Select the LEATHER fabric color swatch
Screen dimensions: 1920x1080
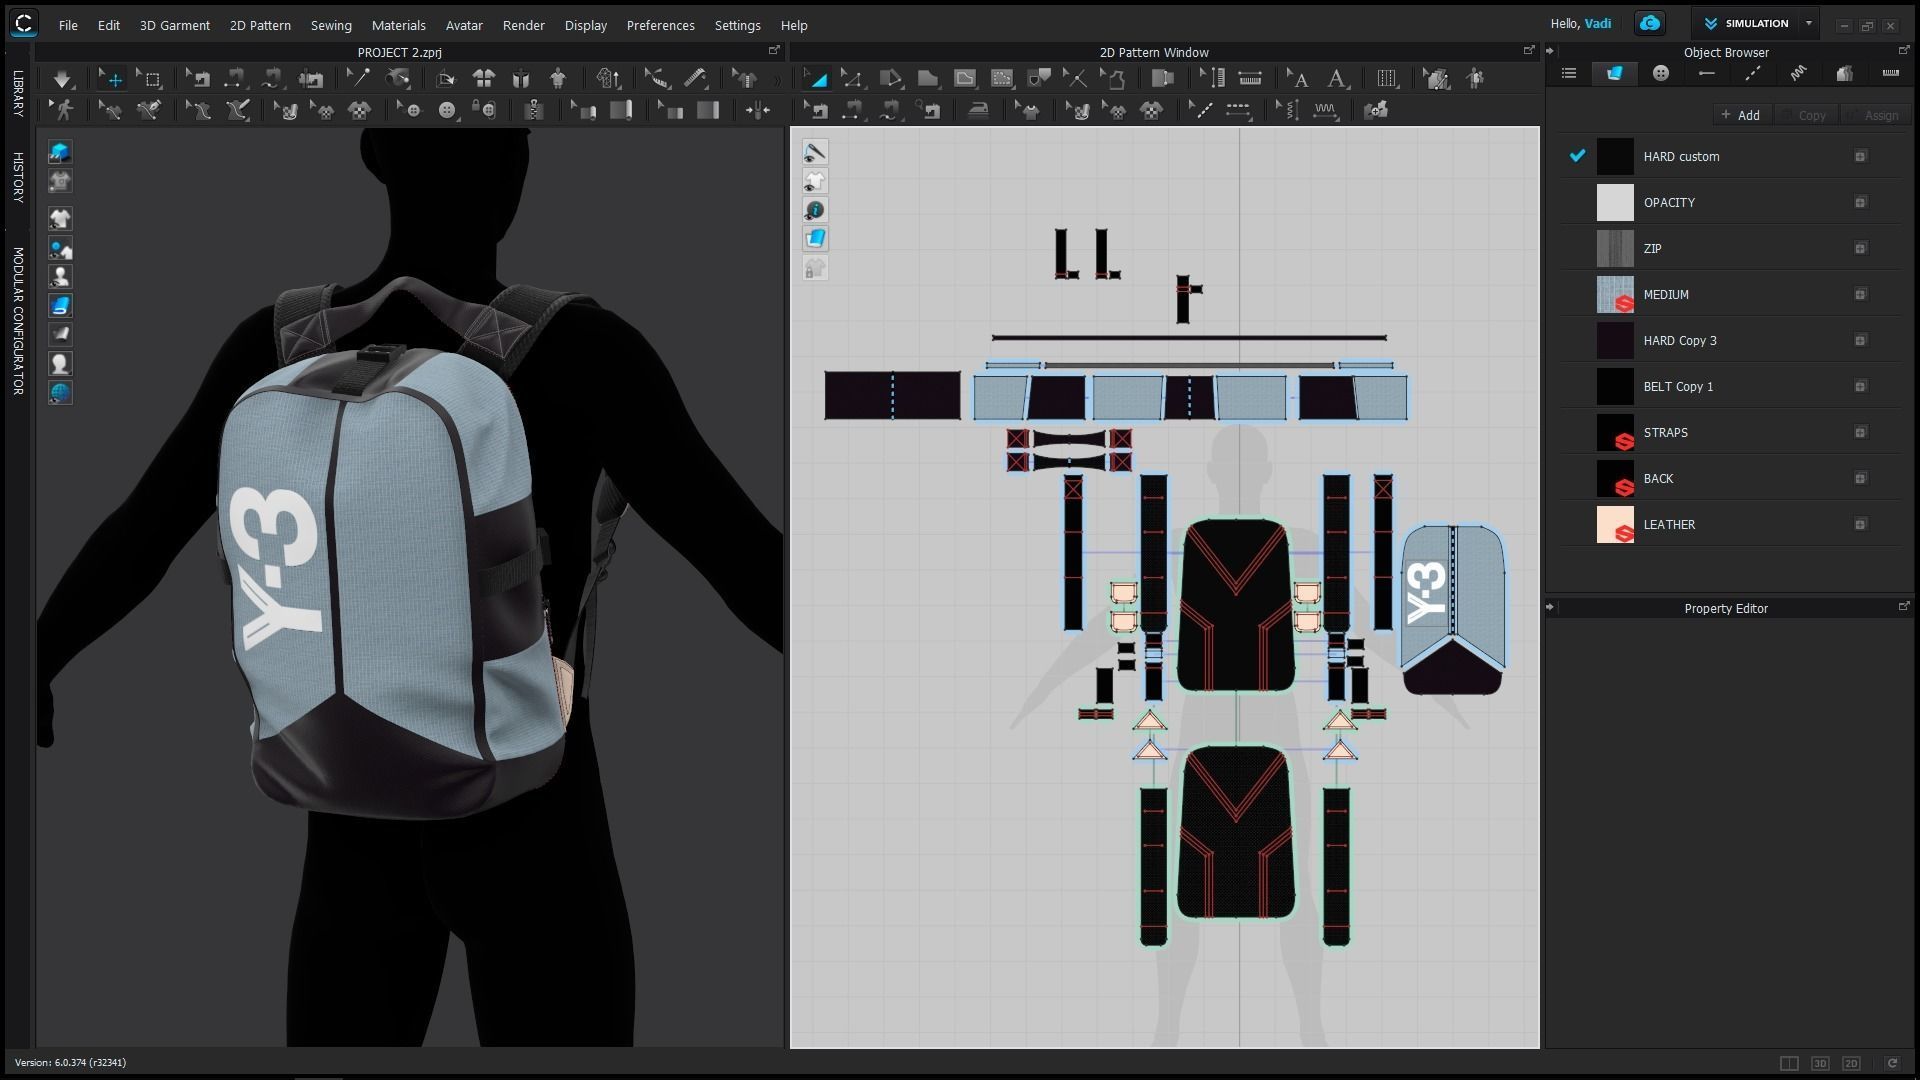coord(1615,524)
